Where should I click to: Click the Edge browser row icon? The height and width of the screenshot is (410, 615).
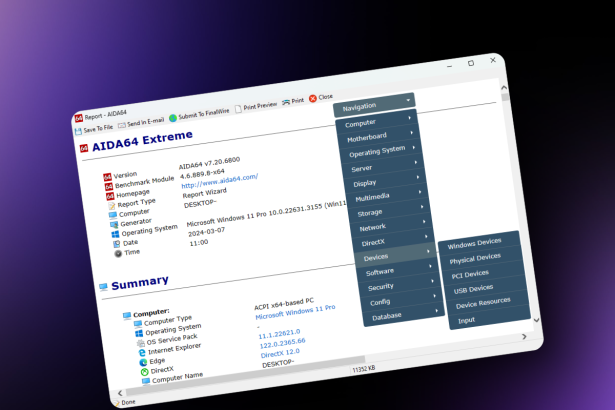143,362
